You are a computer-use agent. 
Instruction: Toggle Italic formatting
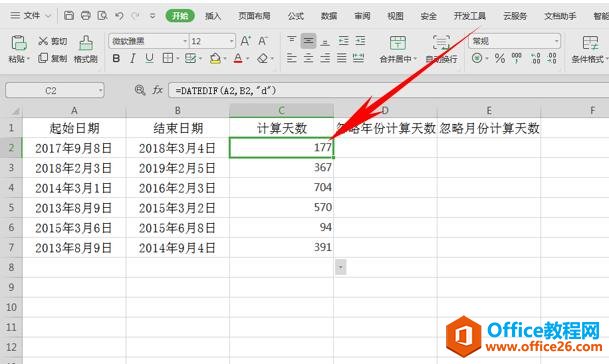pyautogui.click(x=132, y=59)
